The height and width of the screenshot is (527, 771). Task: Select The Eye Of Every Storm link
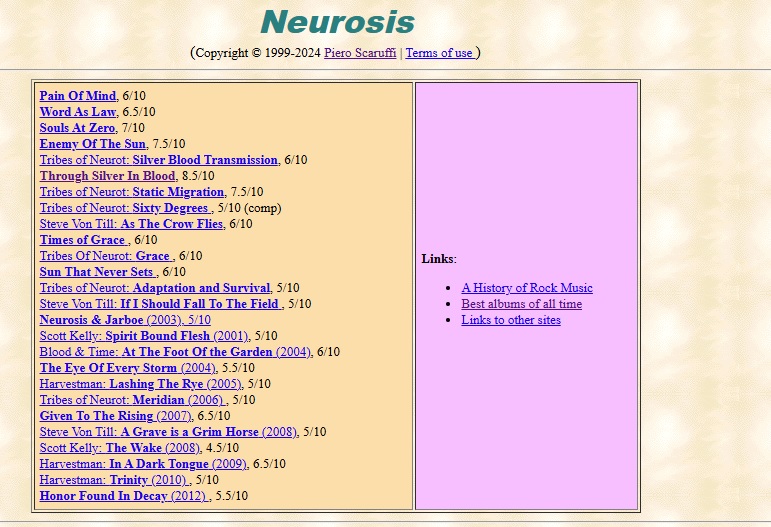point(127,368)
